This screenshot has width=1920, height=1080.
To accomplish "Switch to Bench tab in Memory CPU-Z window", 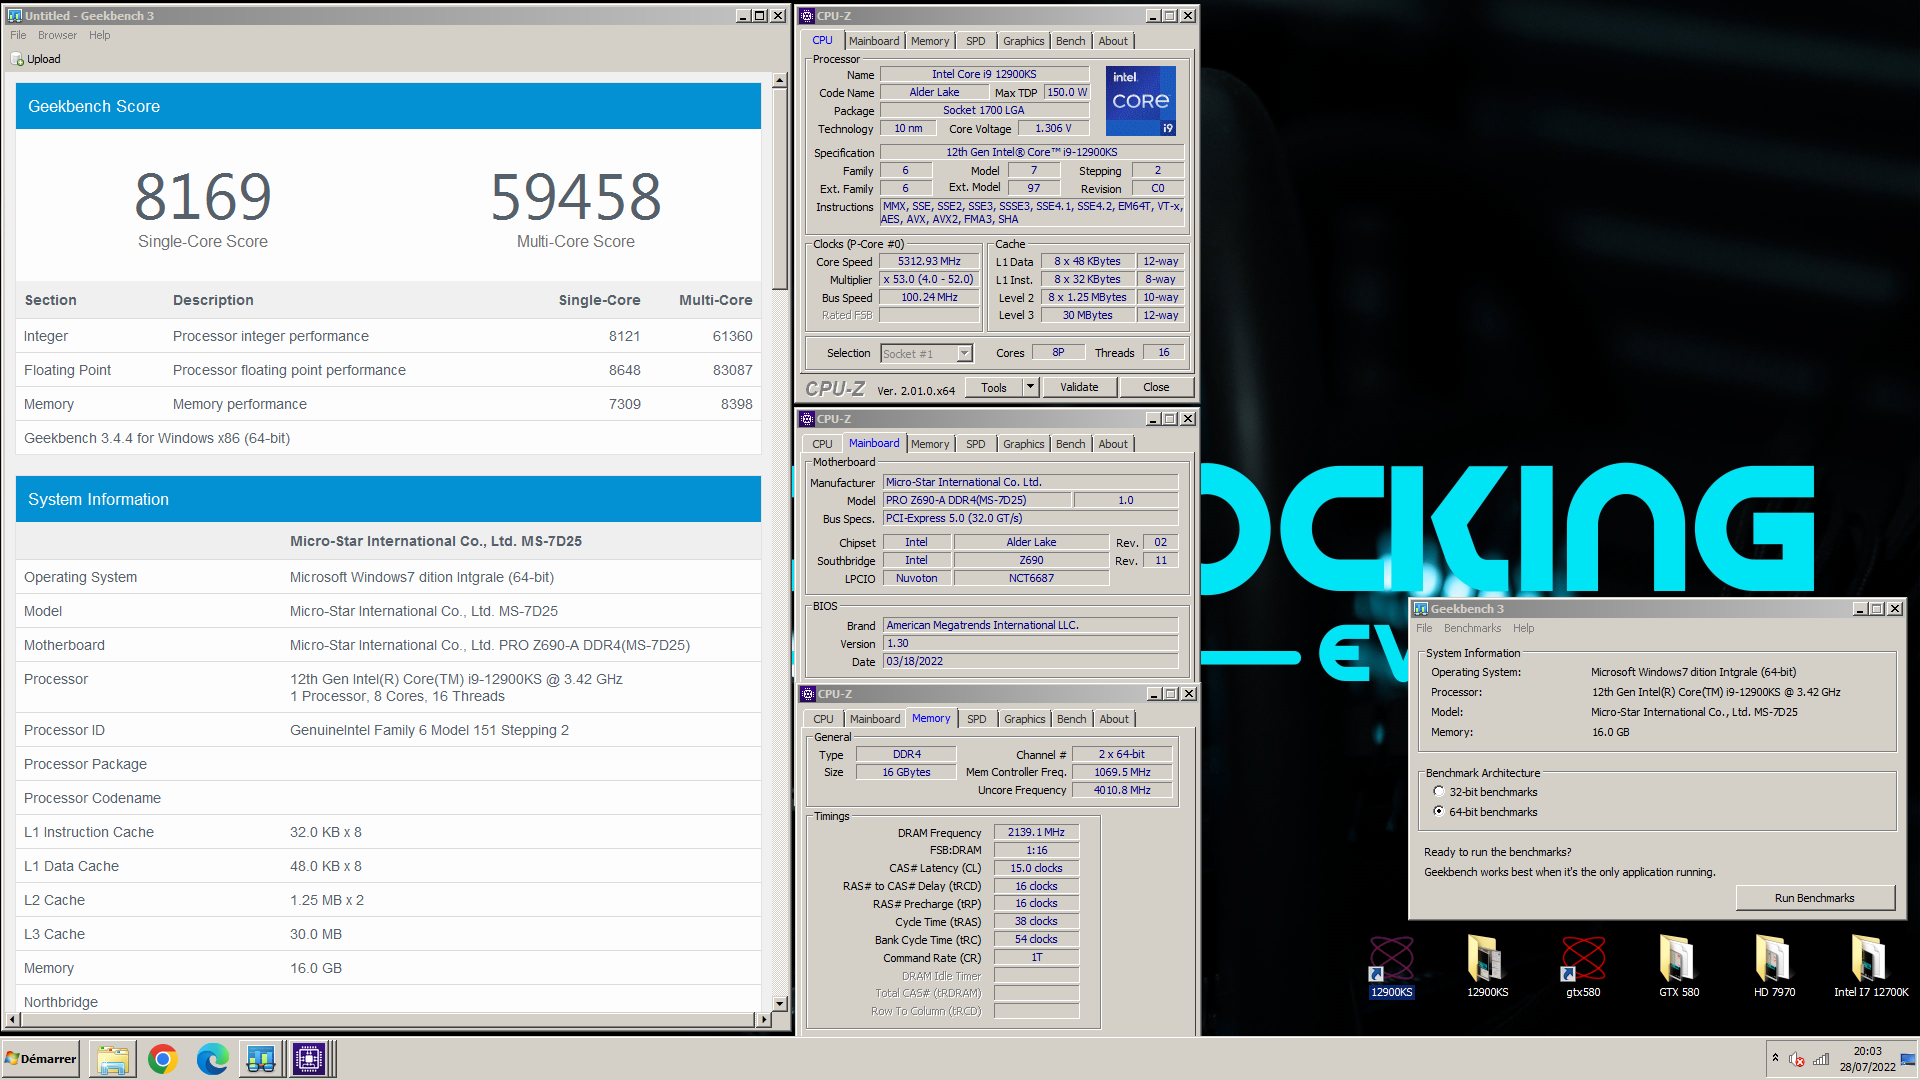I will click(1071, 719).
